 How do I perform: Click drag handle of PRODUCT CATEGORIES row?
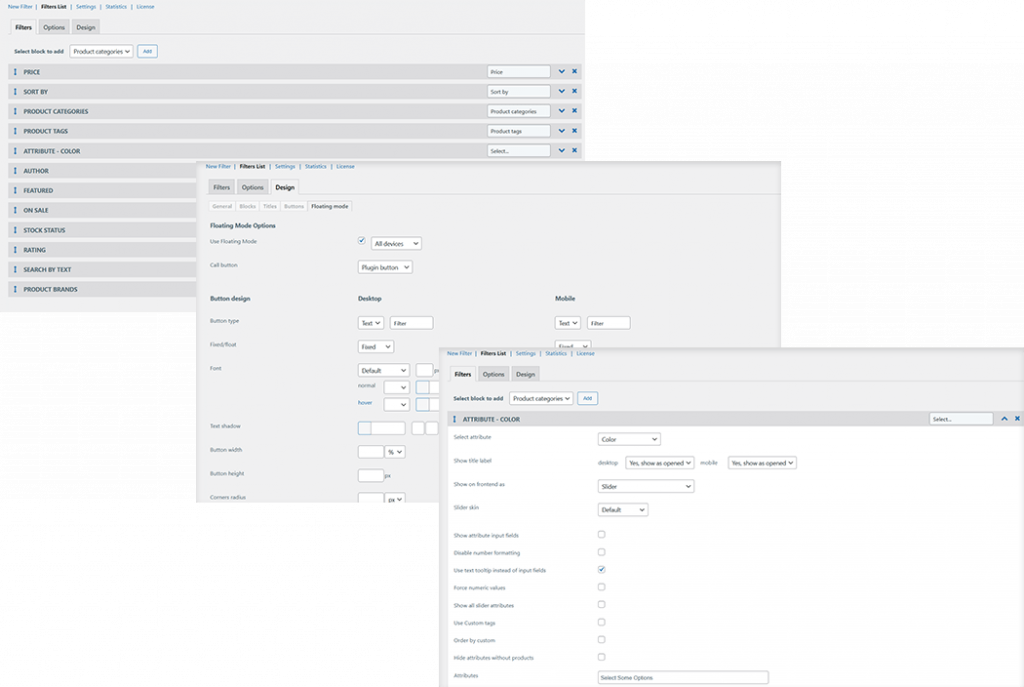15,111
